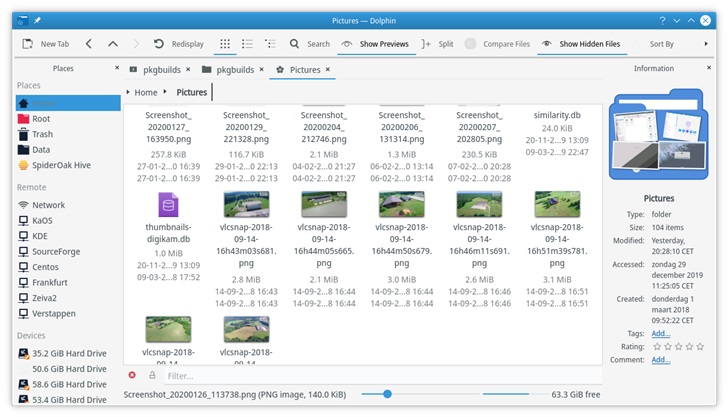
Task: Close the Pictures tab
Action: tap(328, 69)
